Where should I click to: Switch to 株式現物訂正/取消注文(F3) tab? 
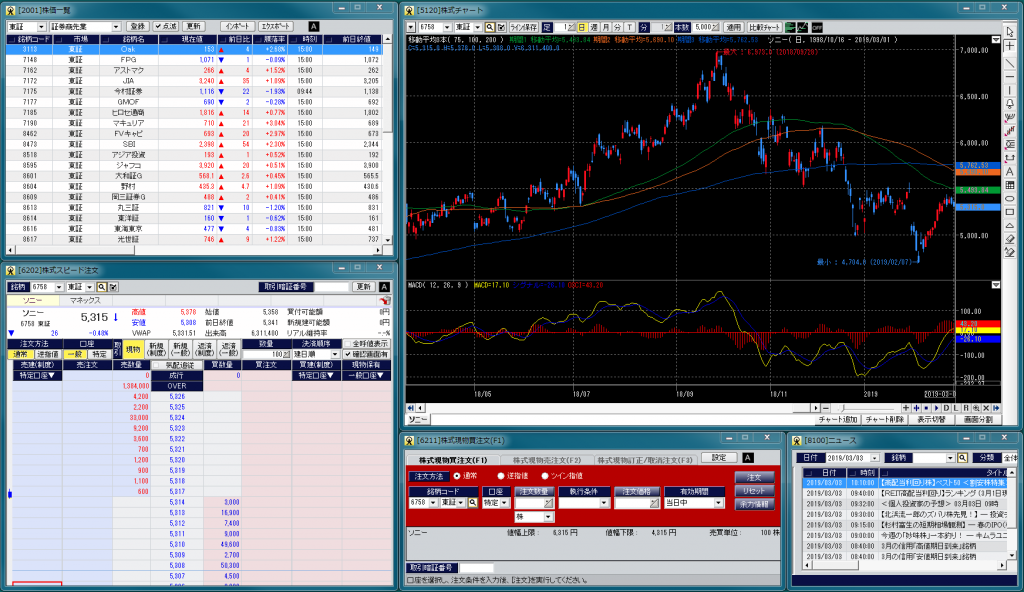[x=645, y=460]
